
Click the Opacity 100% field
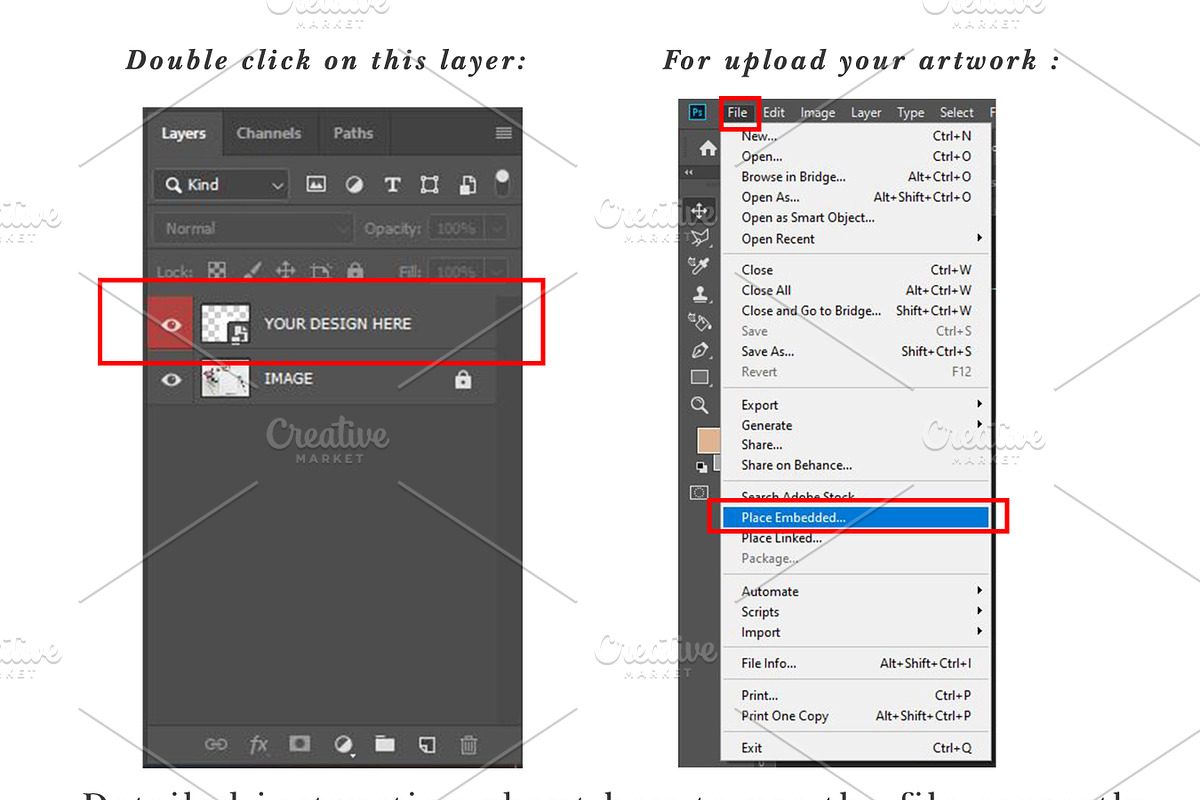coord(457,229)
